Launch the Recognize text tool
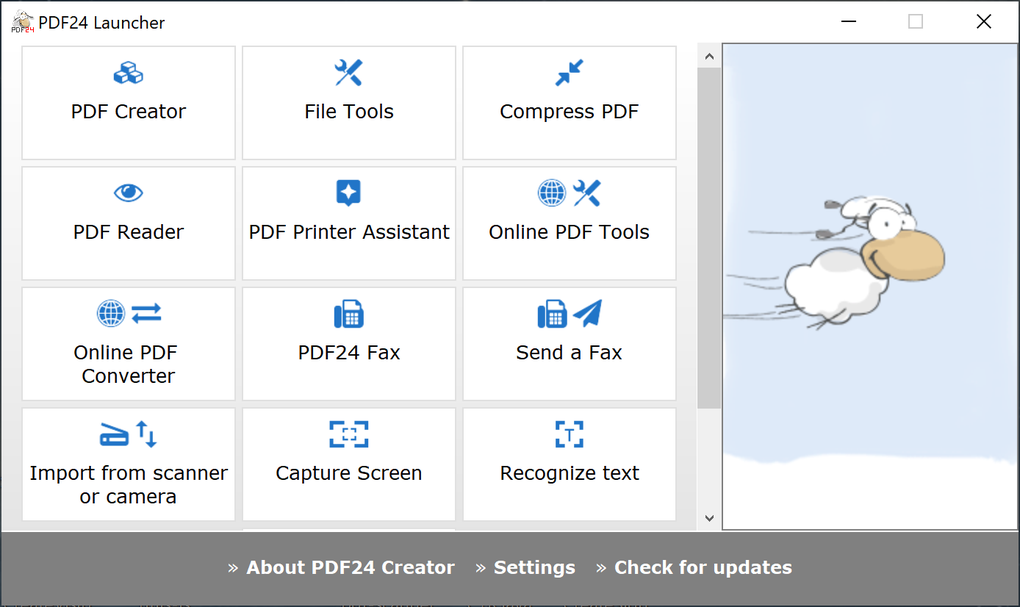The width and height of the screenshot is (1020, 607). 568,464
